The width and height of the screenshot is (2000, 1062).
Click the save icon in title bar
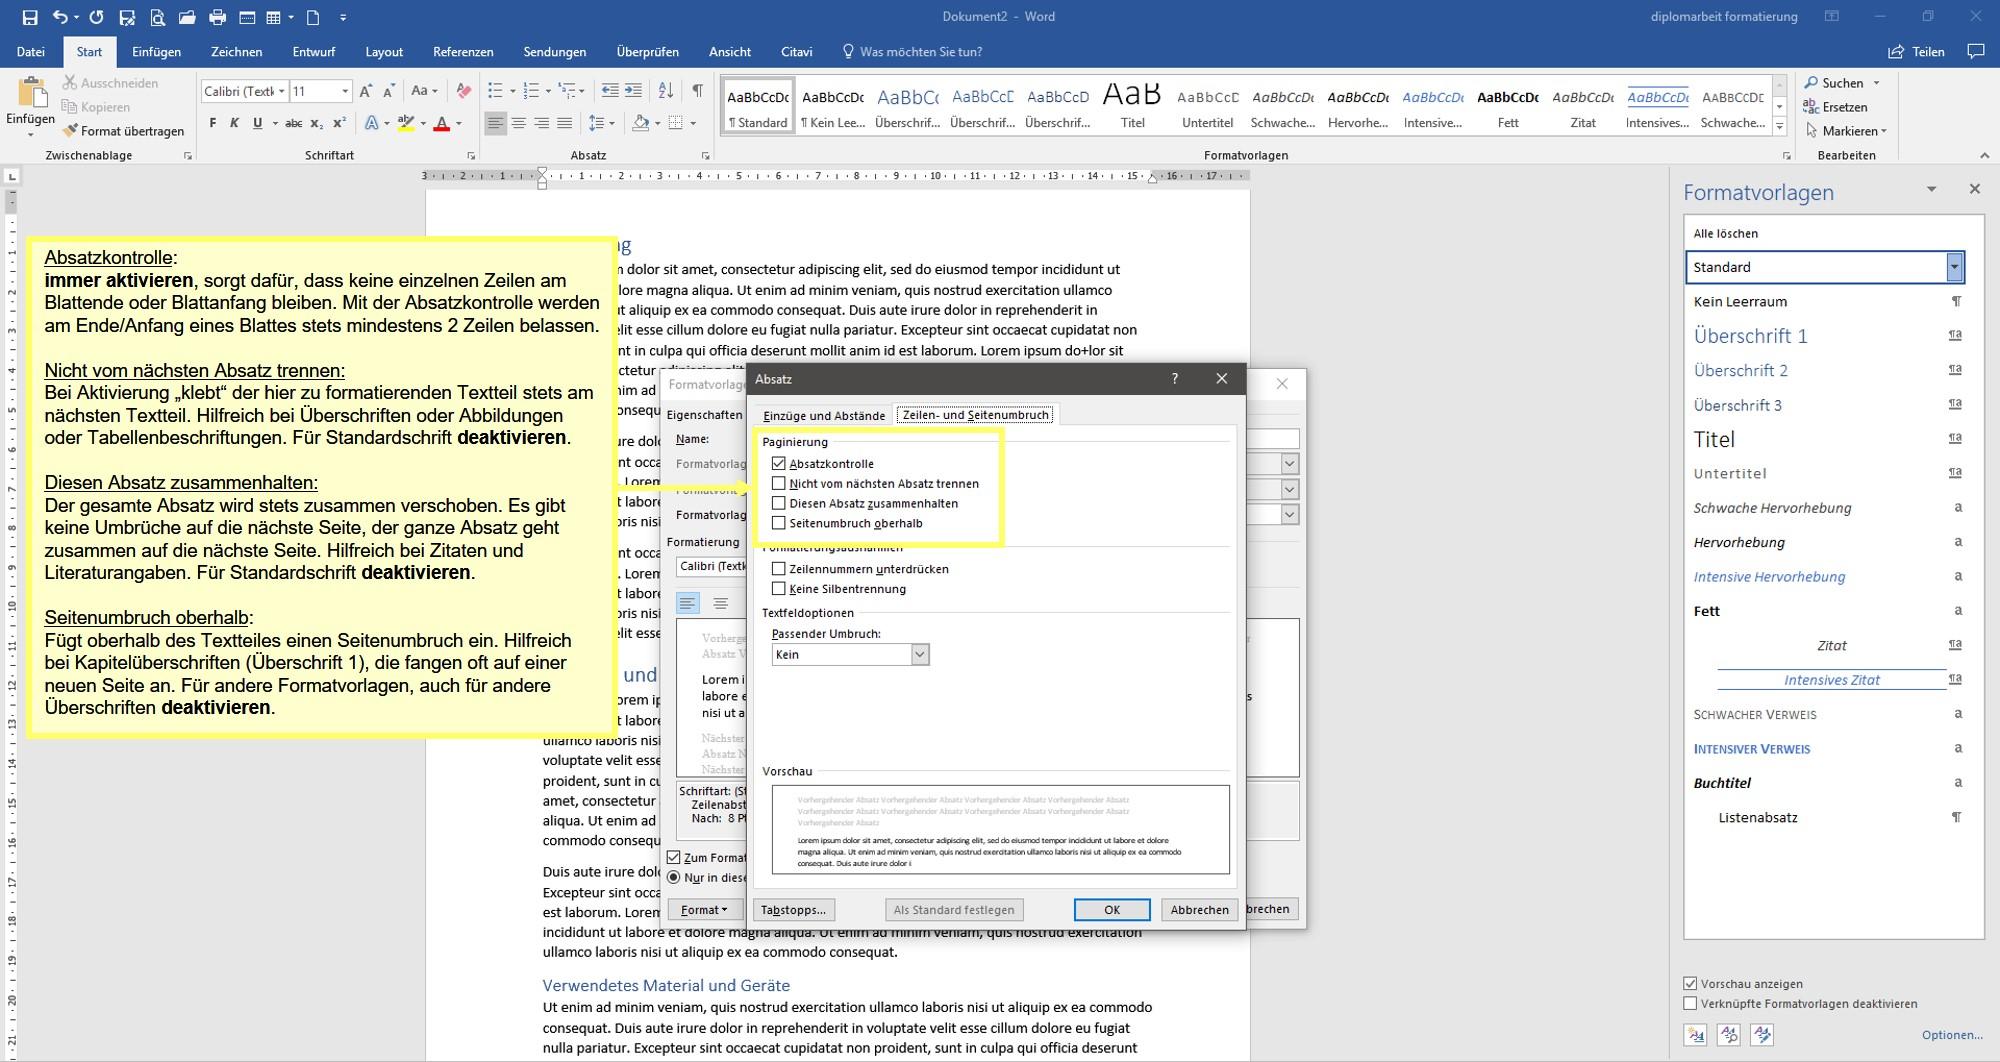pyautogui.click(x=30, y=17)
